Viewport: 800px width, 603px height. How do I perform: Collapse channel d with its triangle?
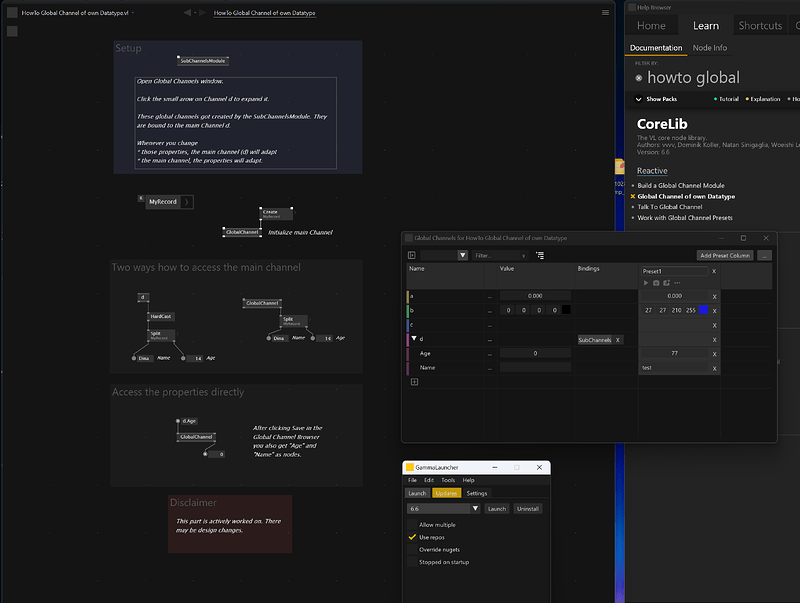click(414, 338)
